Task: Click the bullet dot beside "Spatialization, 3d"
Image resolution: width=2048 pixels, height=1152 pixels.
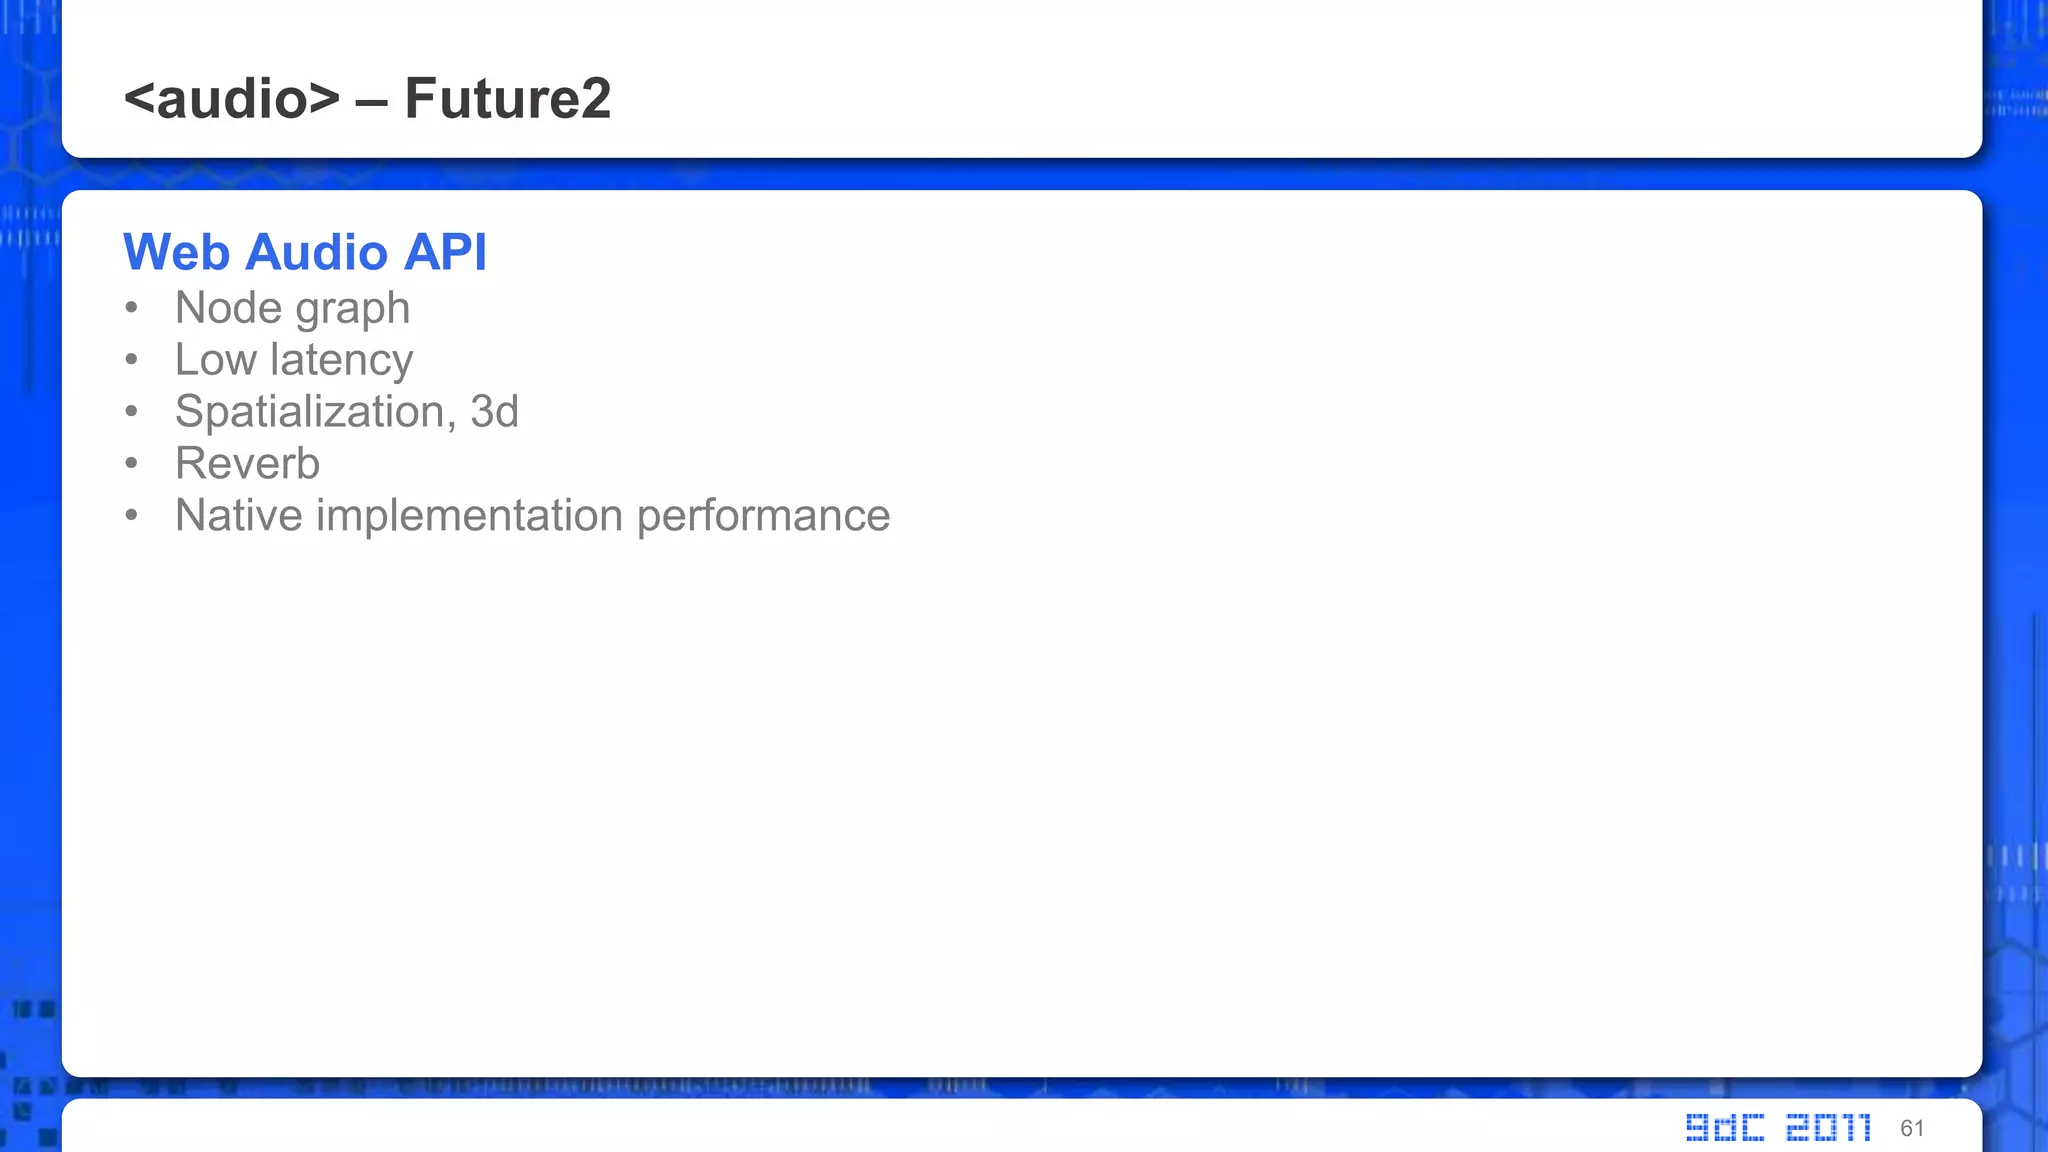Action: (x=131, y=412)
